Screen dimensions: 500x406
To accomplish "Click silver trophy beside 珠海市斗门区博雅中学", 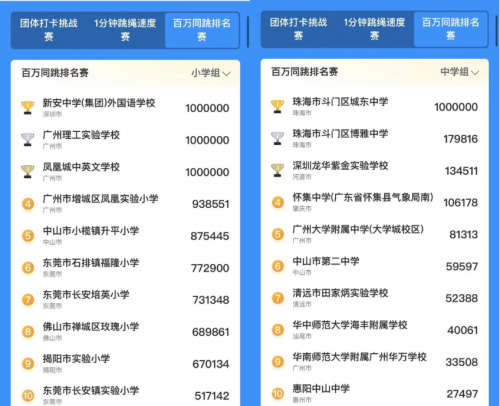I will click(x=277, y=138).
